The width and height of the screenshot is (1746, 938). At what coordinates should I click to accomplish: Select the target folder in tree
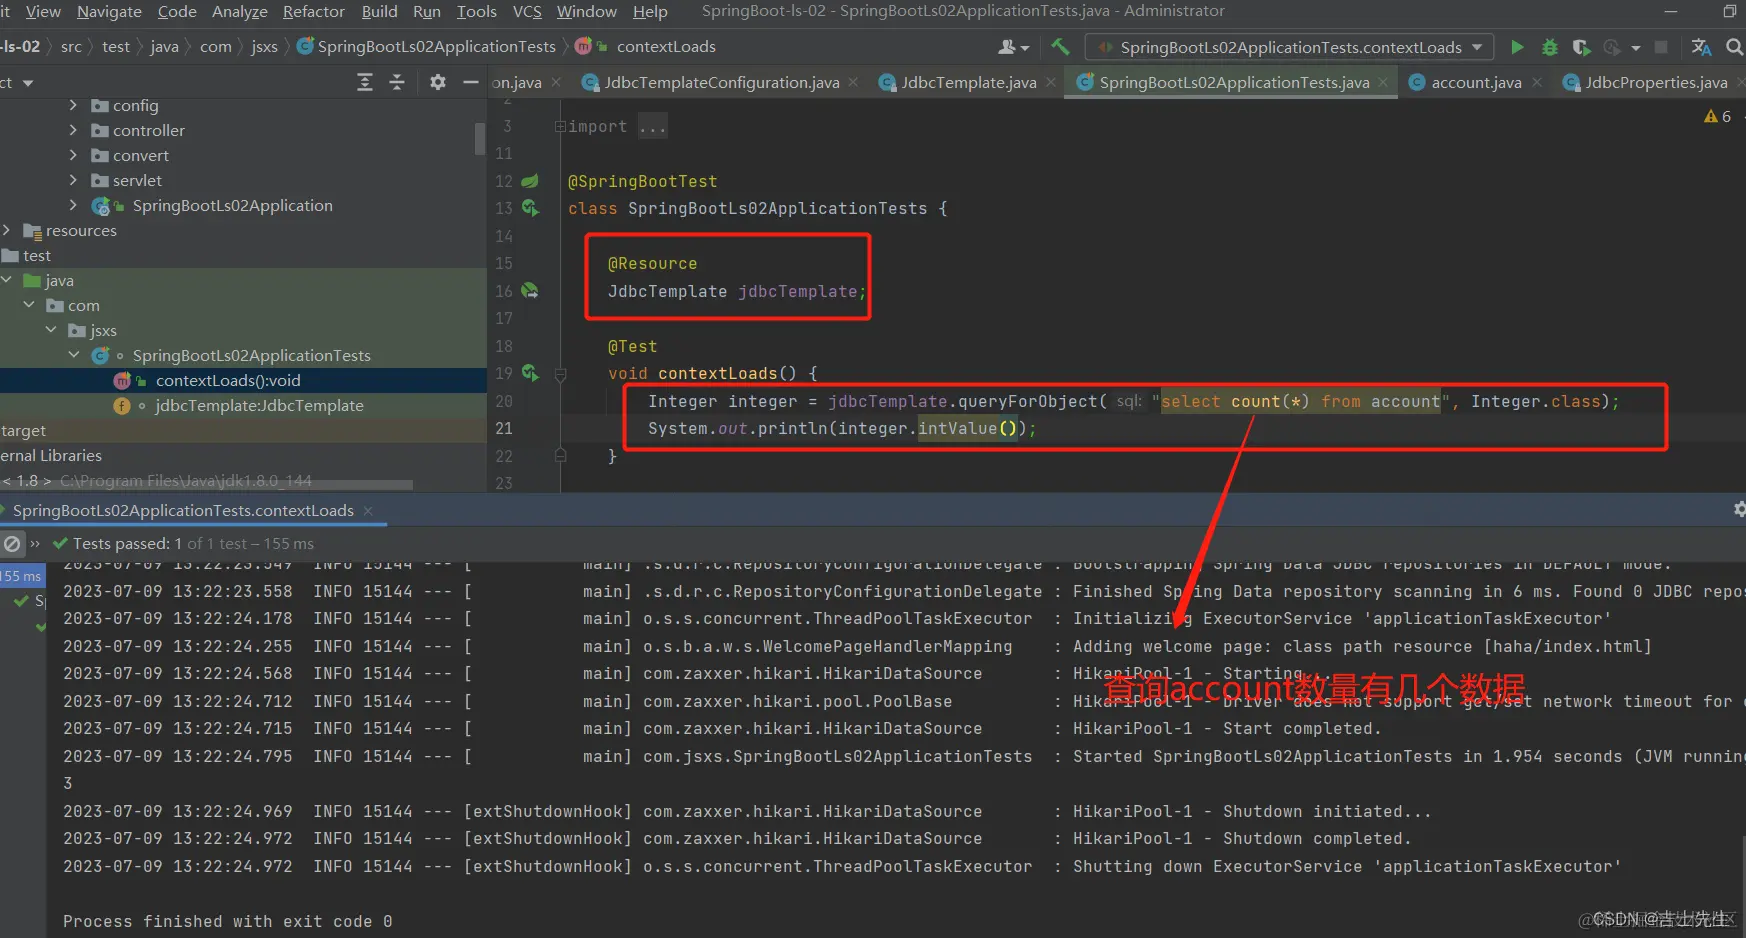coord(24,431)
